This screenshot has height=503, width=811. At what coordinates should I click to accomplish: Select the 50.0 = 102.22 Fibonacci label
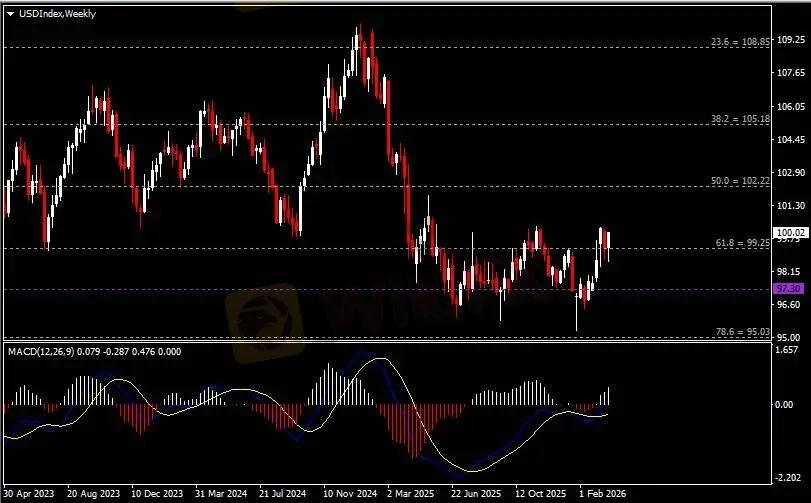click(740, 181)
